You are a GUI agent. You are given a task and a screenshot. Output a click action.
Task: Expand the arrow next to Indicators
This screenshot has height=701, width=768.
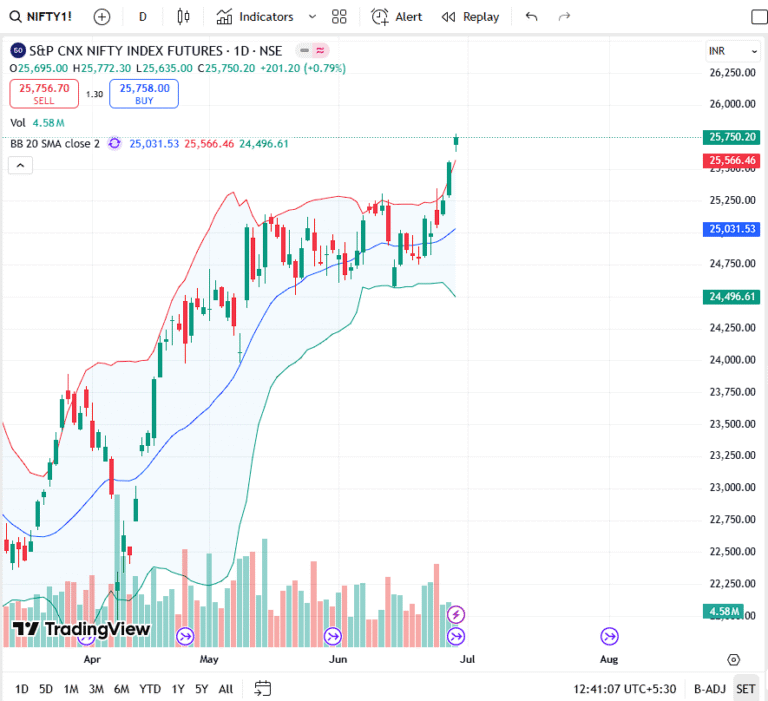tap(312, 17)
